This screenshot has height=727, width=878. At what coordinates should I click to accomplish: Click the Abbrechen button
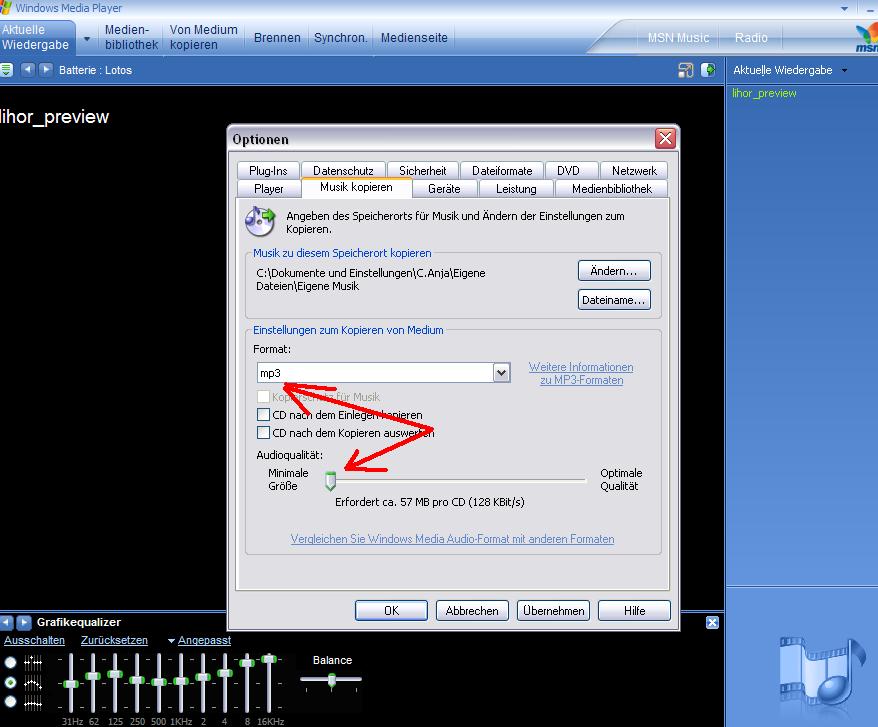(x=472, y=611)
